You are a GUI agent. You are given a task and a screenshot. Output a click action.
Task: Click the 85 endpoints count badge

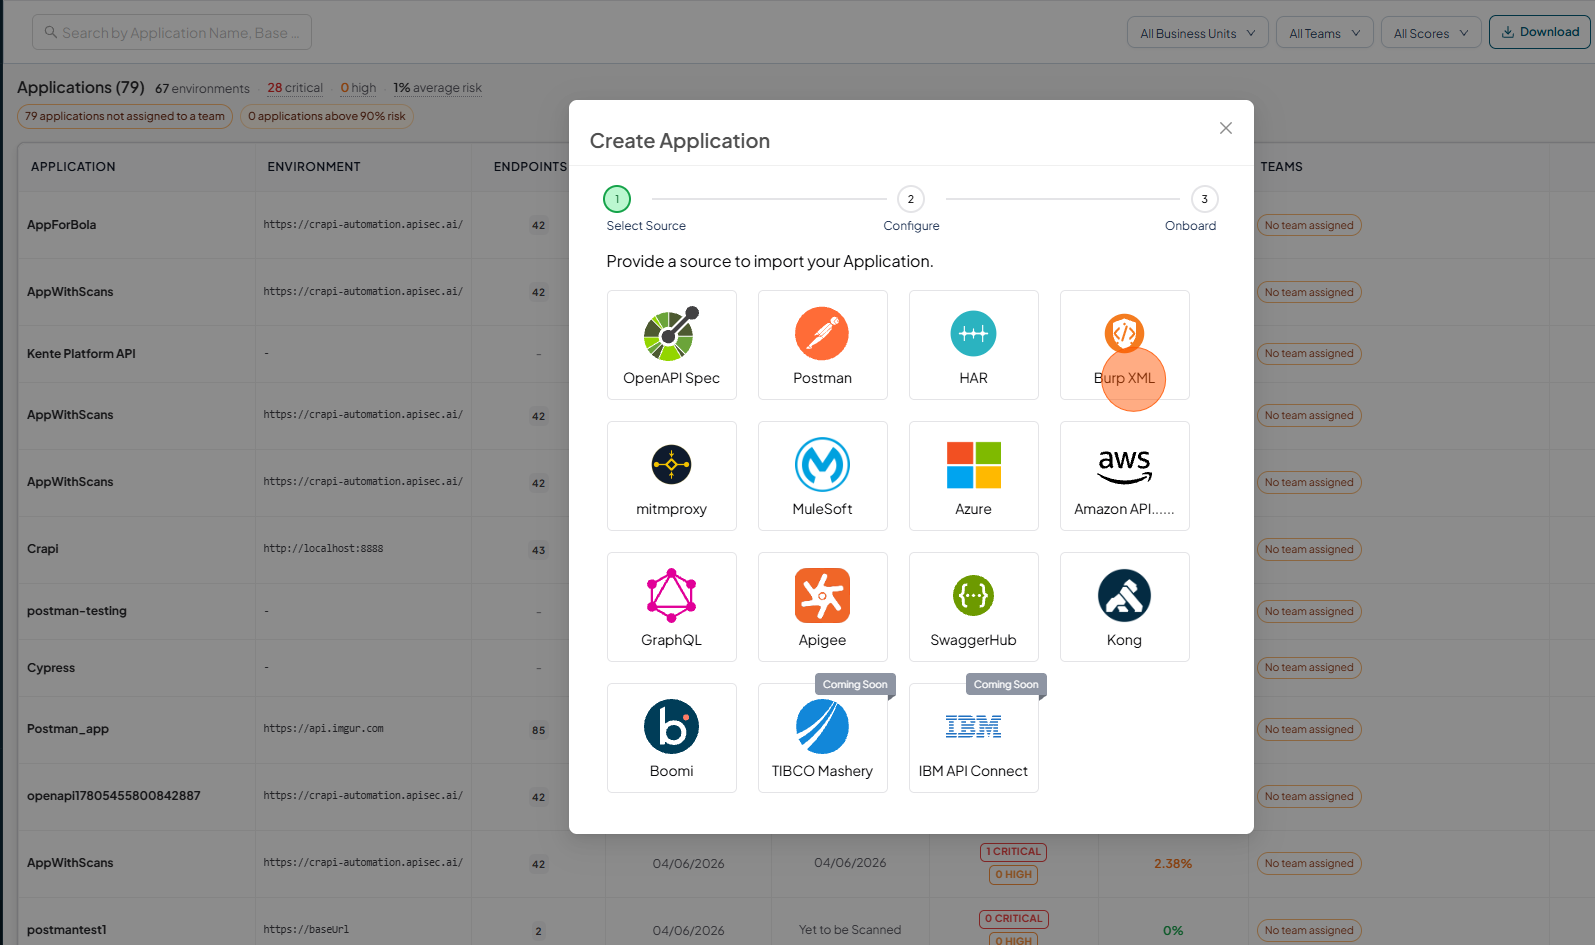coord(539,730)
